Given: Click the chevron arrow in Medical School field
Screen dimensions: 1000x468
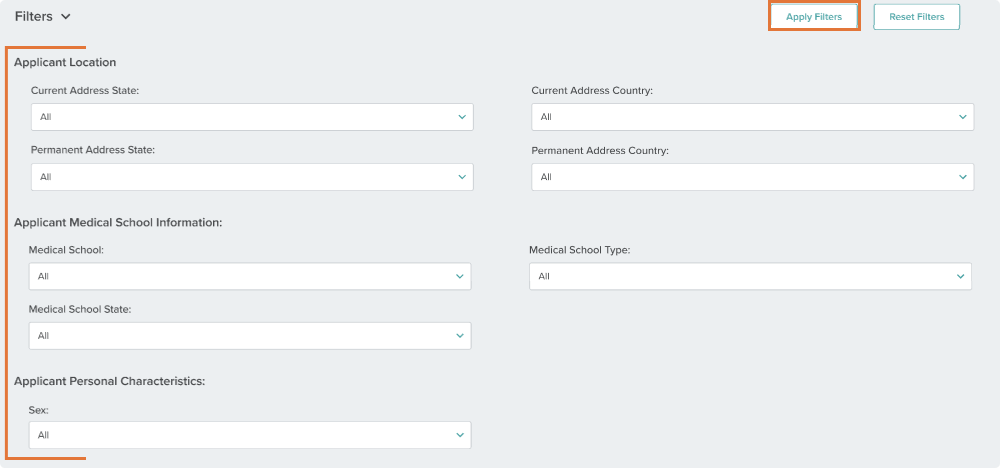Looking at the screenshot, I should [x=459, y=276].
